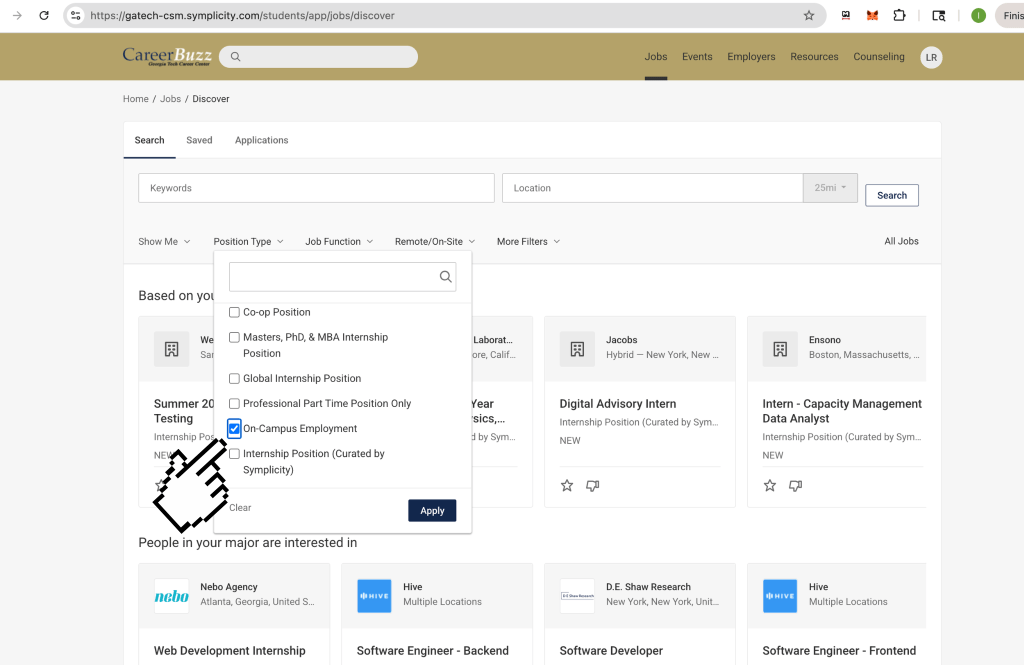Open Software Engineer - Frontend job
Image resolution: width=1024 pixels, height=665 pixels.
[839, 651]
